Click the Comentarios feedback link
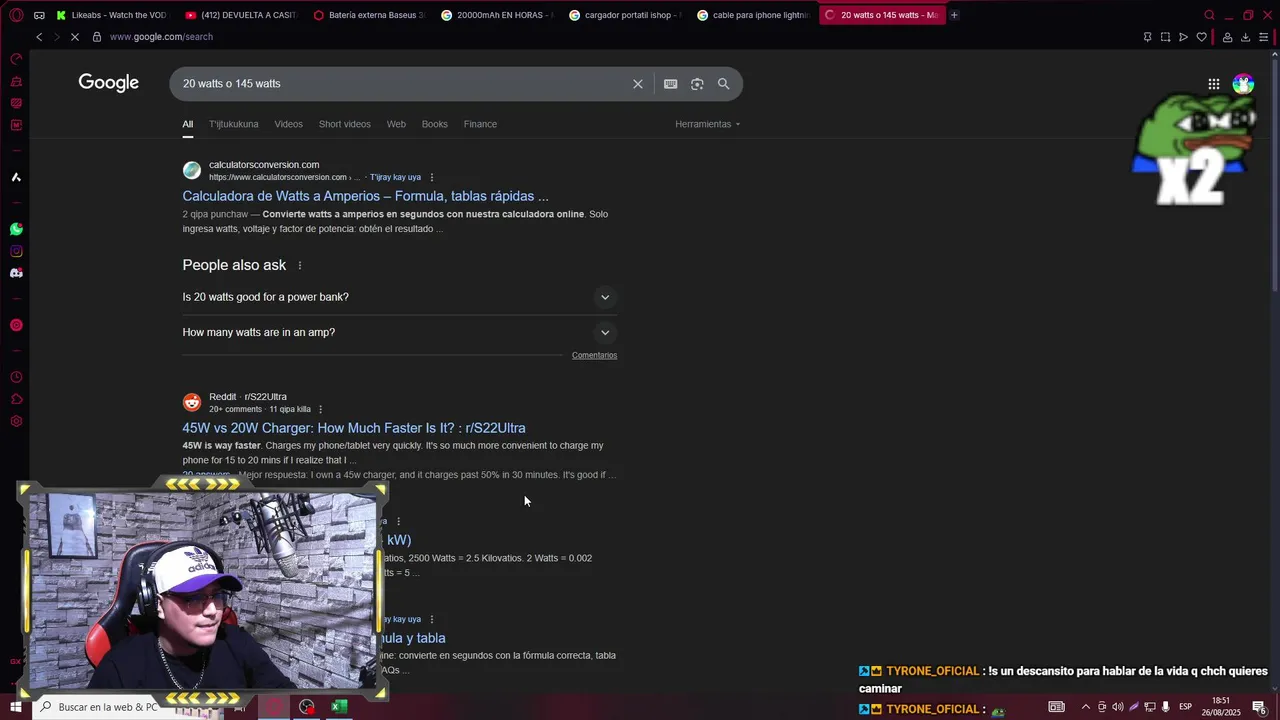Viewport: 1280px width, 720px height. [x=594, y=355]
